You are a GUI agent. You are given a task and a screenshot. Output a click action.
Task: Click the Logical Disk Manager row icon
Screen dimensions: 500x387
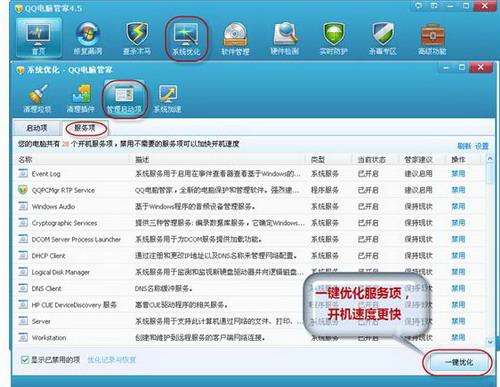click(23, 272)
